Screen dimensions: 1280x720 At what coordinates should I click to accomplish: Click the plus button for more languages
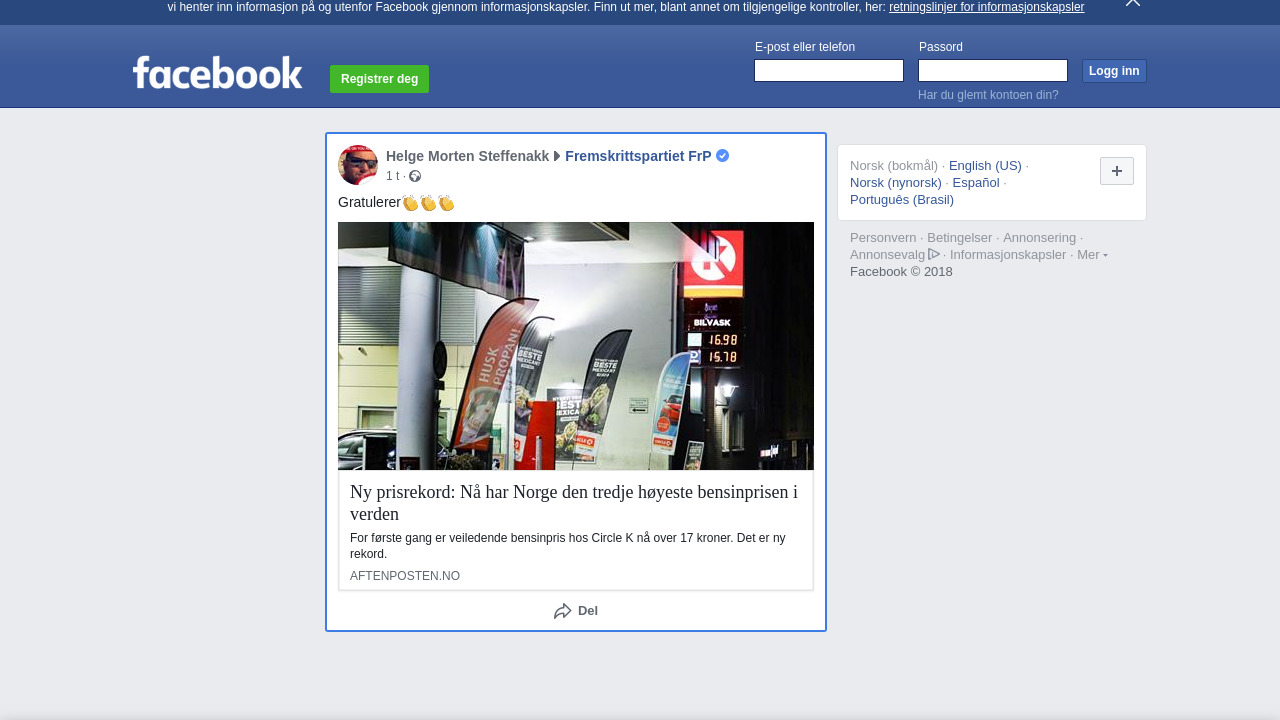point(1117,171)
